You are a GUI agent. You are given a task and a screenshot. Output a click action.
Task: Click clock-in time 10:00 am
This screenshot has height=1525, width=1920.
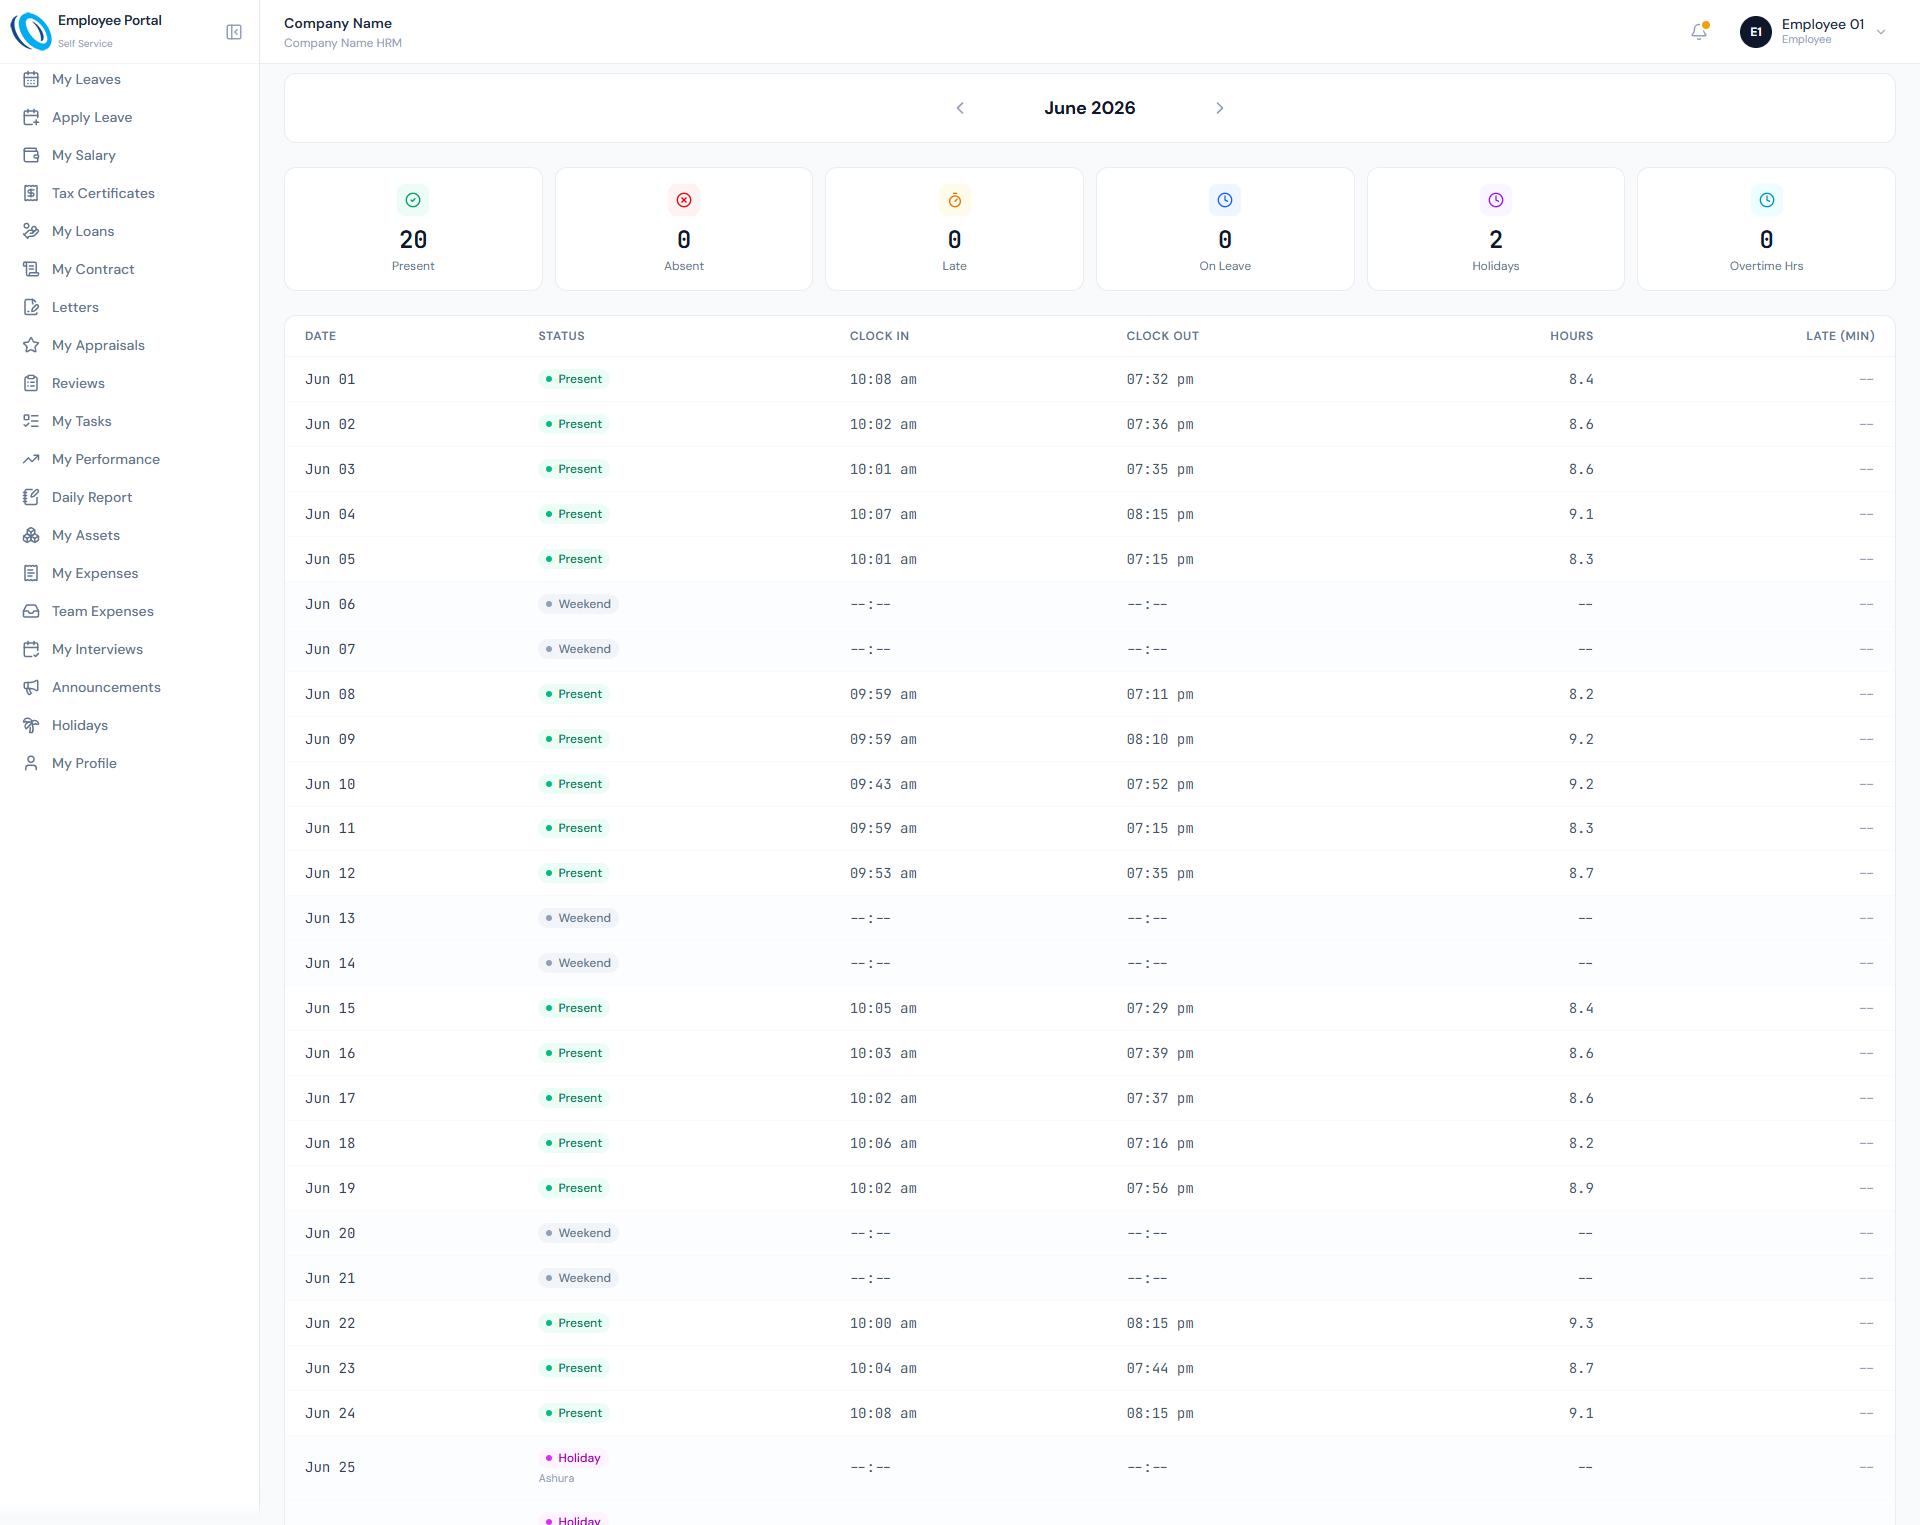coord(883,1323)
